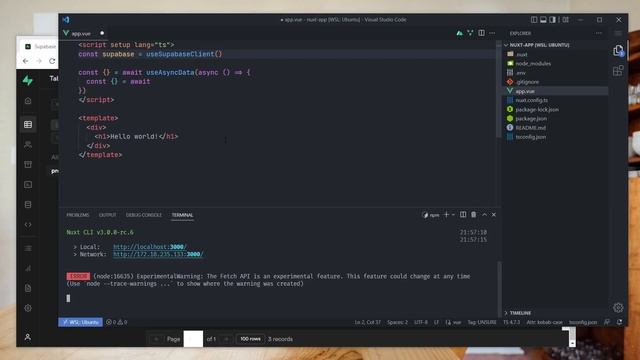Toggle bottom panel layout button

pos(543,20)
